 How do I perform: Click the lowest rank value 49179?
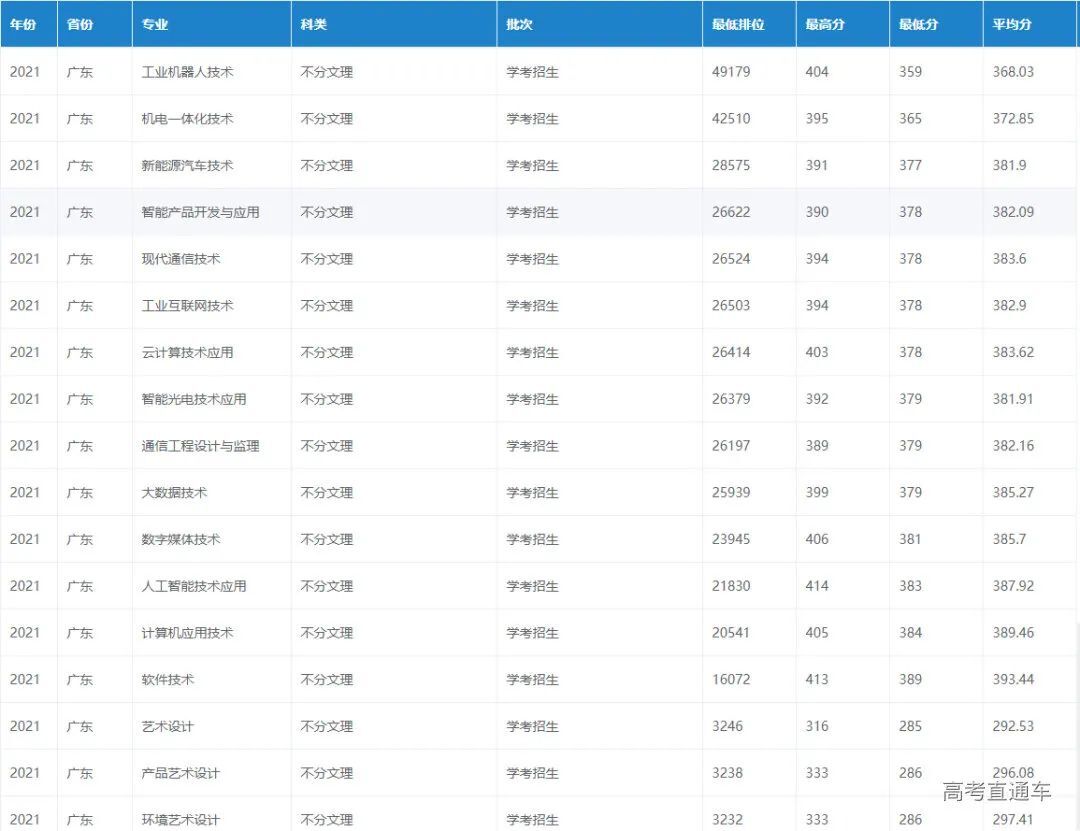(x=731, y=72)
